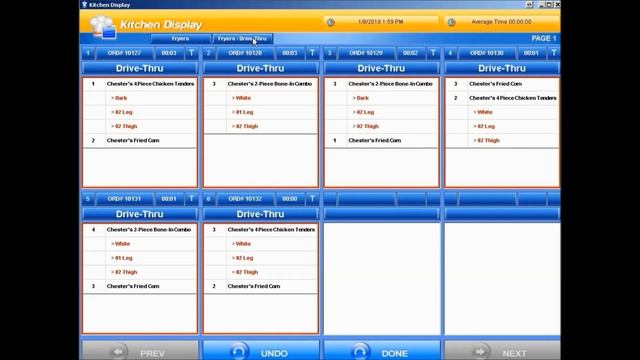Viewport: 640px width, 360px height.
Task: Click ORD# 10129 header
Action: point(366,53)
